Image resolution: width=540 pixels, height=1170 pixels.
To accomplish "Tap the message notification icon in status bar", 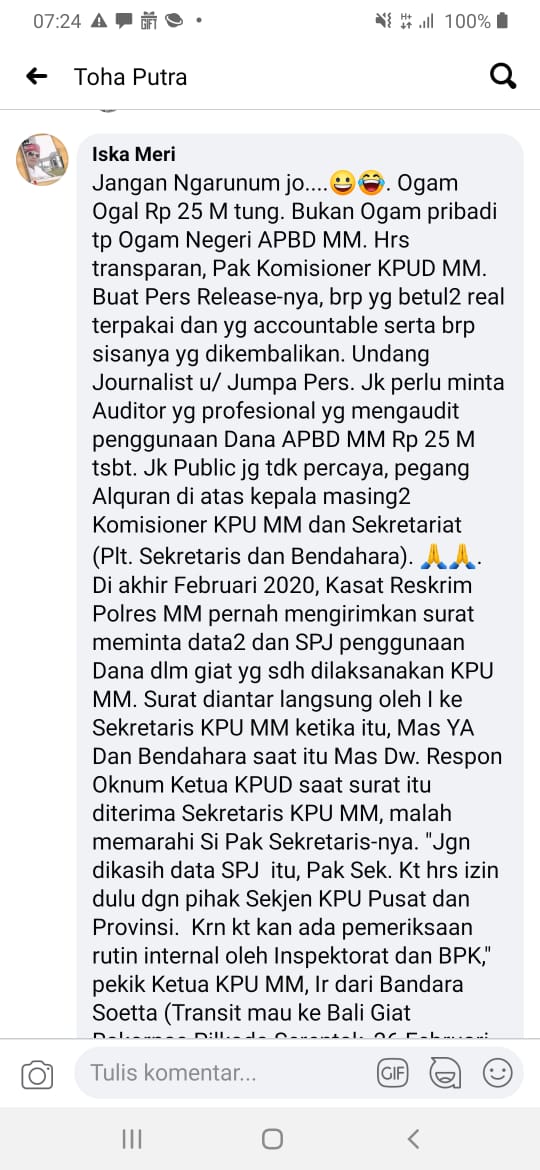I will pos(124,22).
